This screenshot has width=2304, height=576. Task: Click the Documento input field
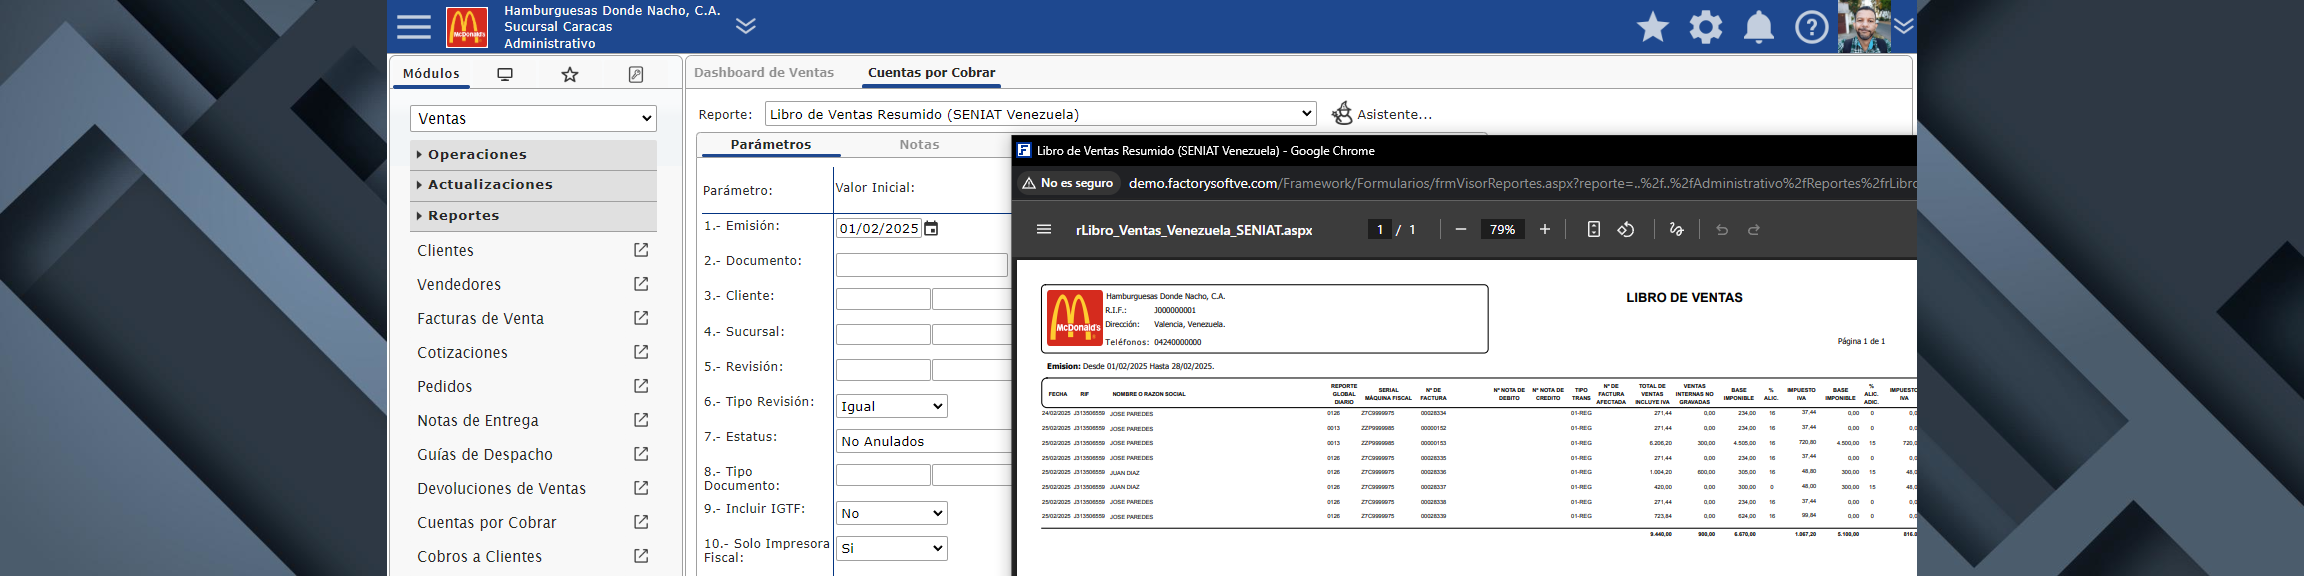click(x=921, y=265)
